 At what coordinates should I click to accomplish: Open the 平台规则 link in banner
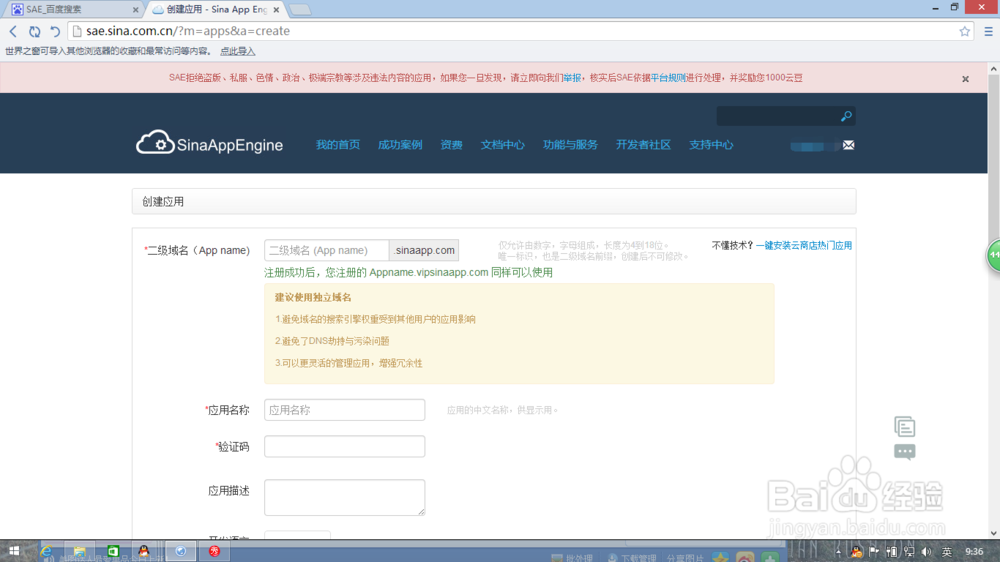(x=668, y=78)
